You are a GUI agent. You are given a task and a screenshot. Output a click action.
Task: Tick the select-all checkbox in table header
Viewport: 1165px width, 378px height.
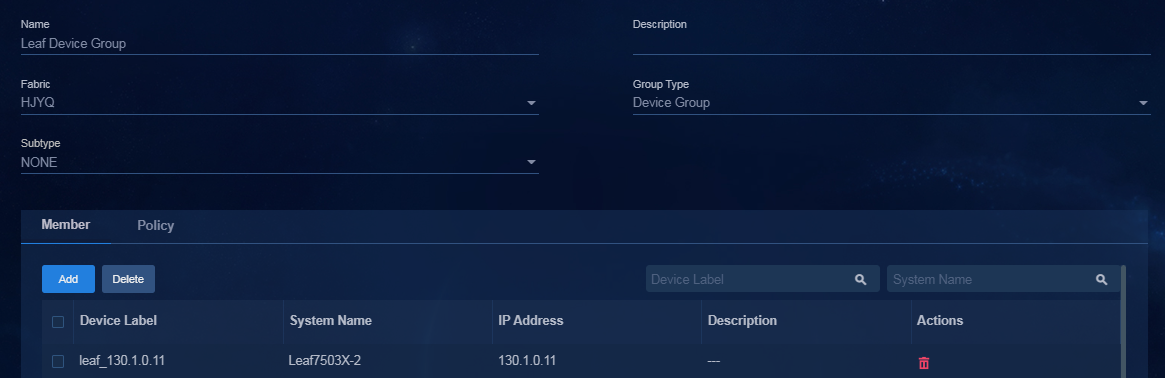point(58,322)
